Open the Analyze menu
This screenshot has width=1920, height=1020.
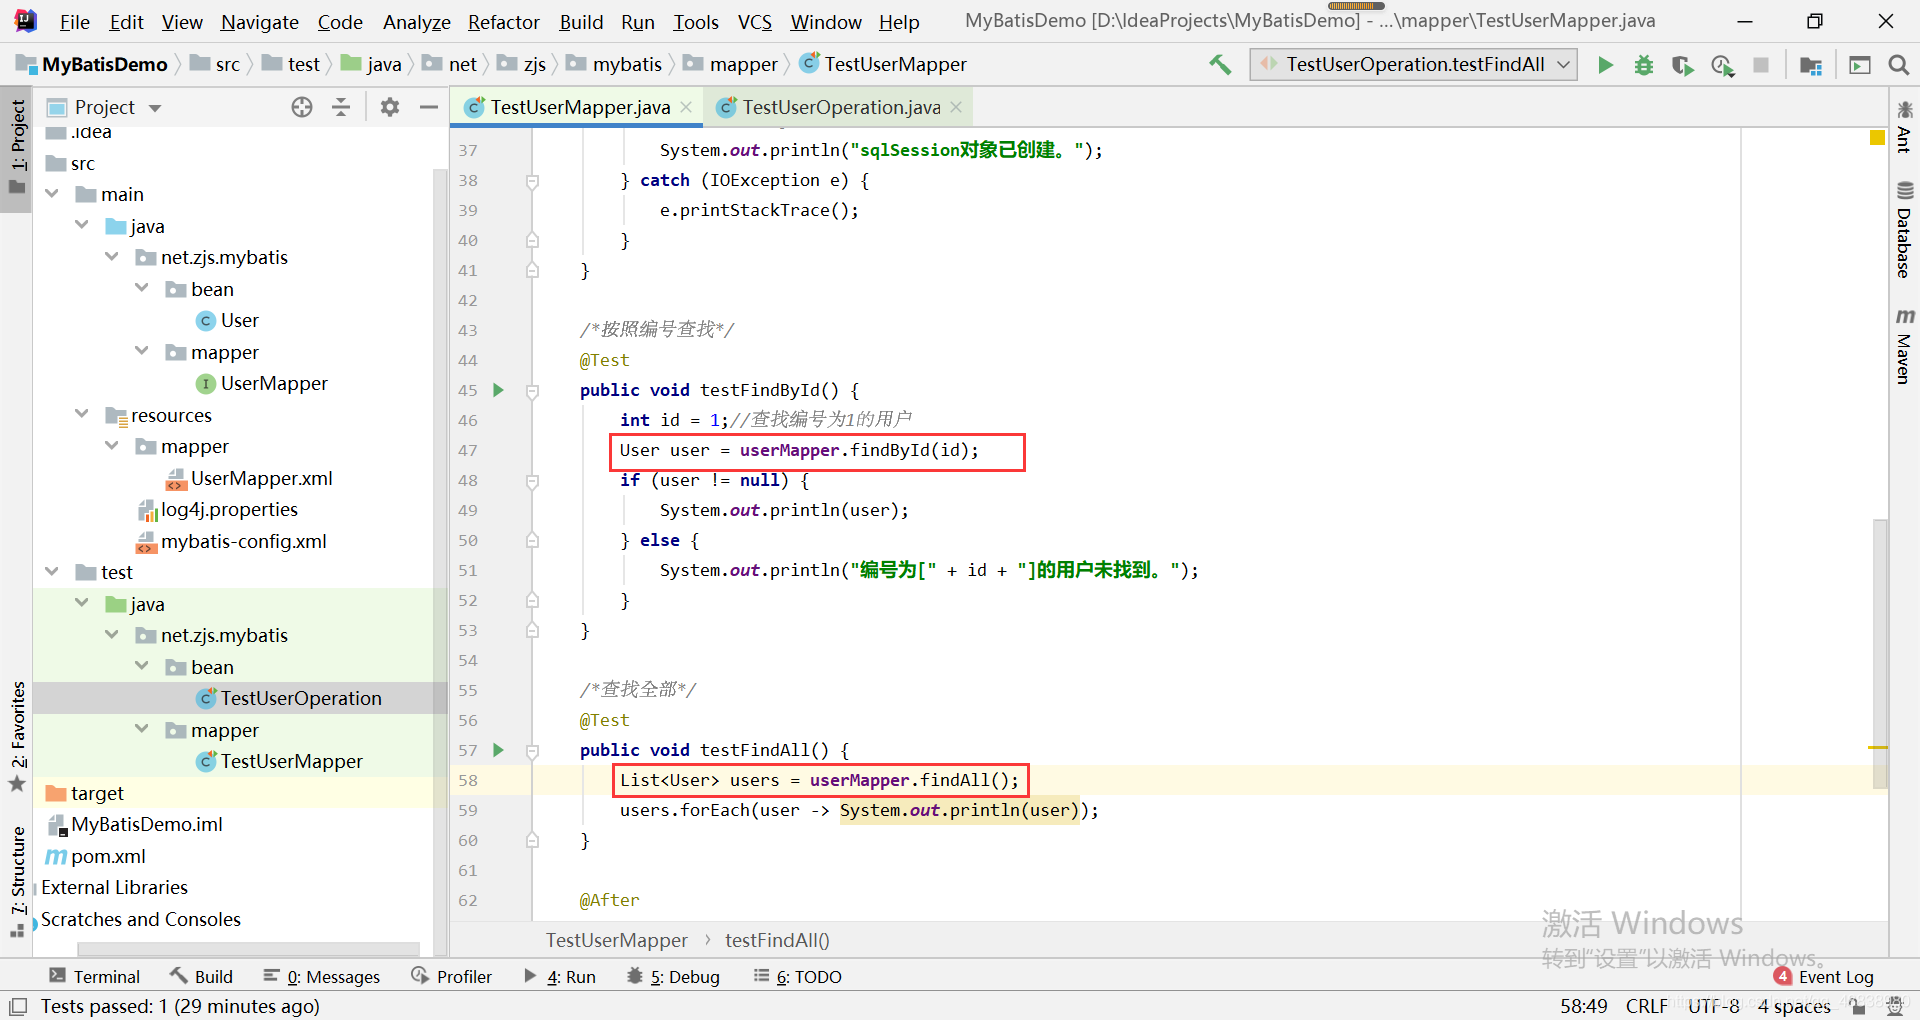[x=416, y=22]
